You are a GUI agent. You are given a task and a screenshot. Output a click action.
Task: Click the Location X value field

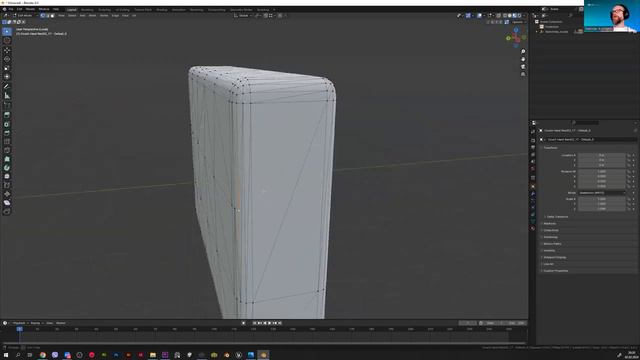(602, 156)
